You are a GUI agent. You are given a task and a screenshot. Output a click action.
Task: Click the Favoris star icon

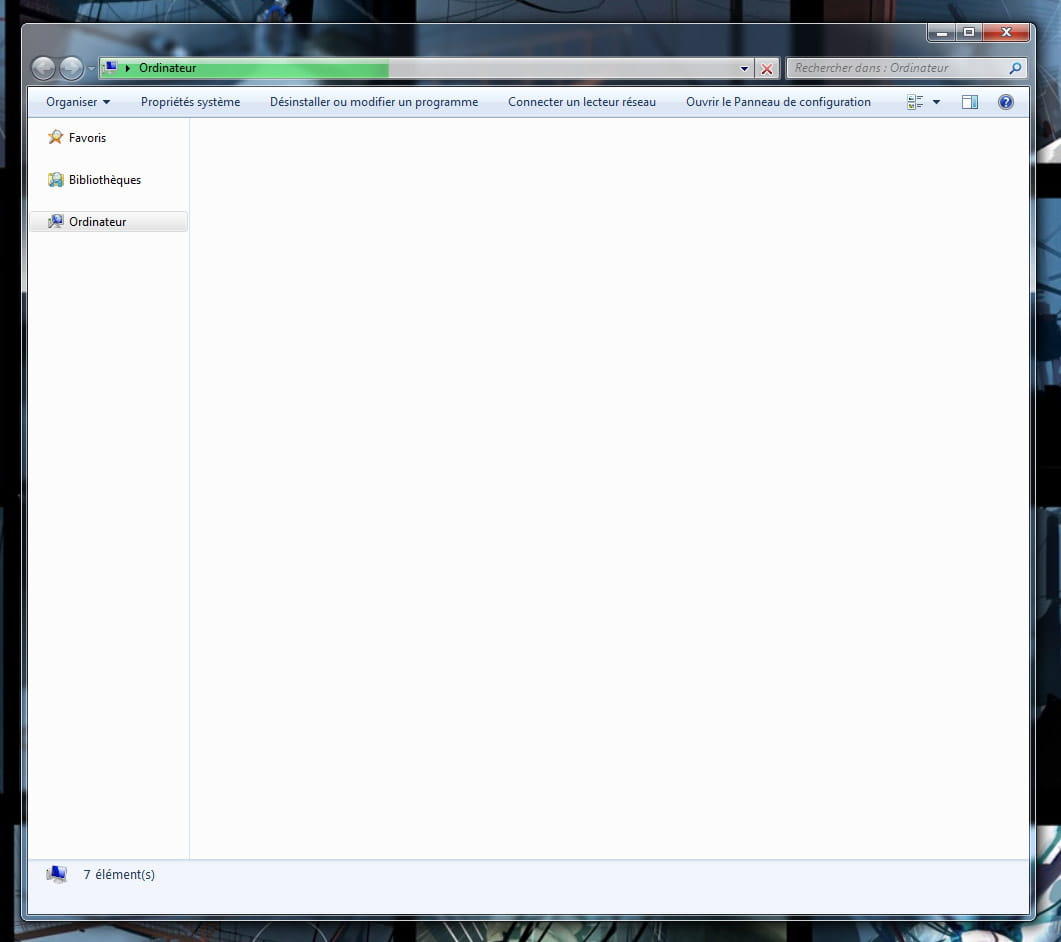pyautogui.click(x=55, y=137)
